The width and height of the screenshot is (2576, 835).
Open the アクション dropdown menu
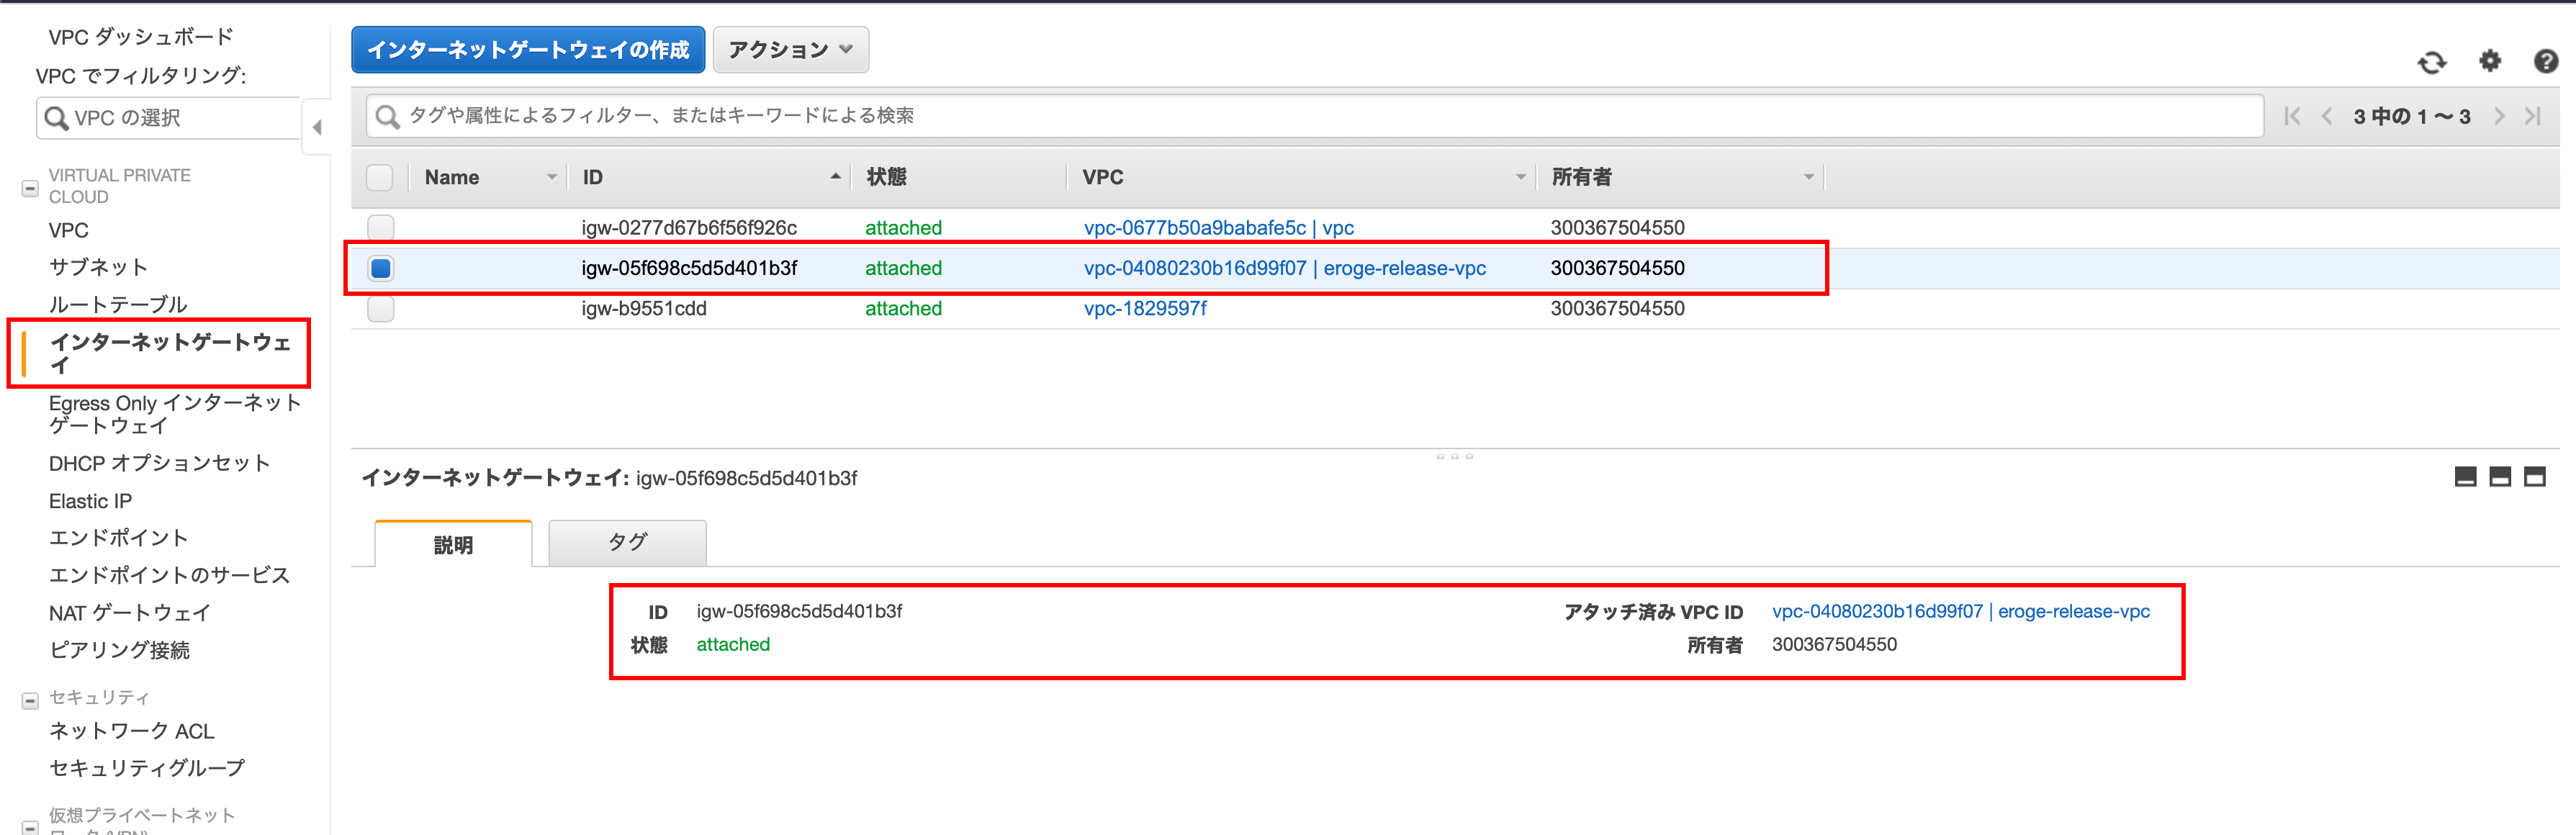tap(790, 50)
